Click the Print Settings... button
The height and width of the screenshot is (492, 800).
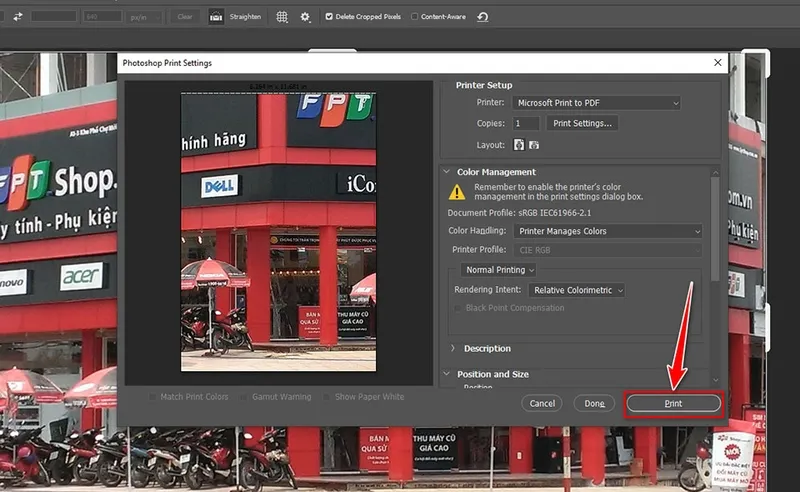tap(583, 123)
